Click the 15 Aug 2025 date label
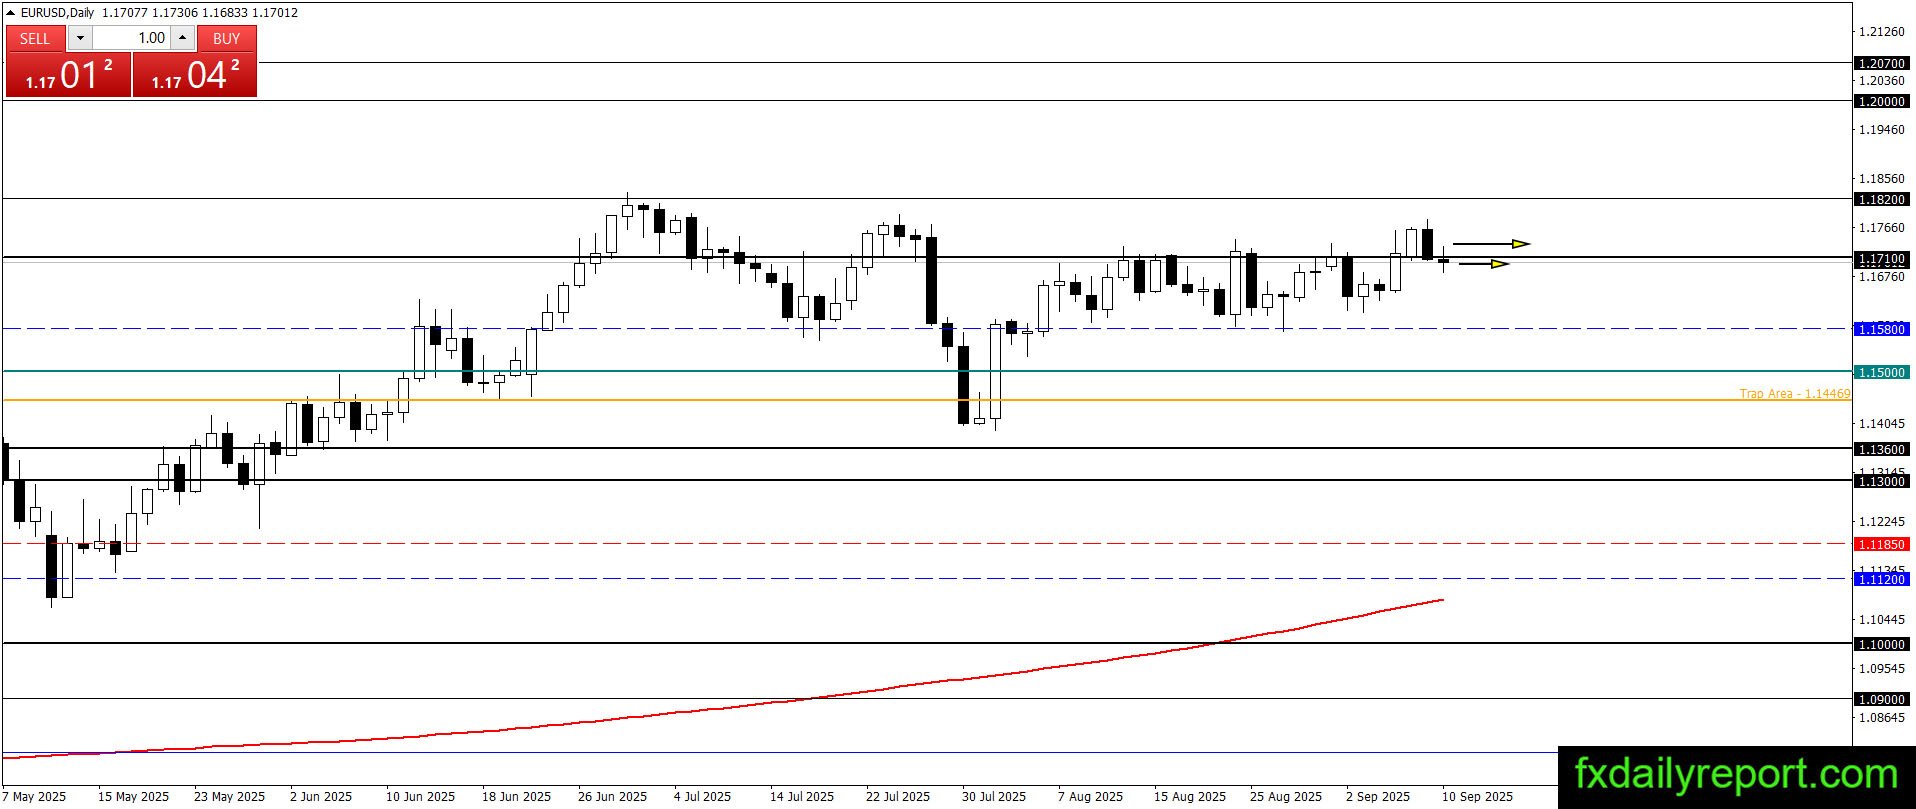Viewport: 1916px width, 809px height. tap(1190, 797)
